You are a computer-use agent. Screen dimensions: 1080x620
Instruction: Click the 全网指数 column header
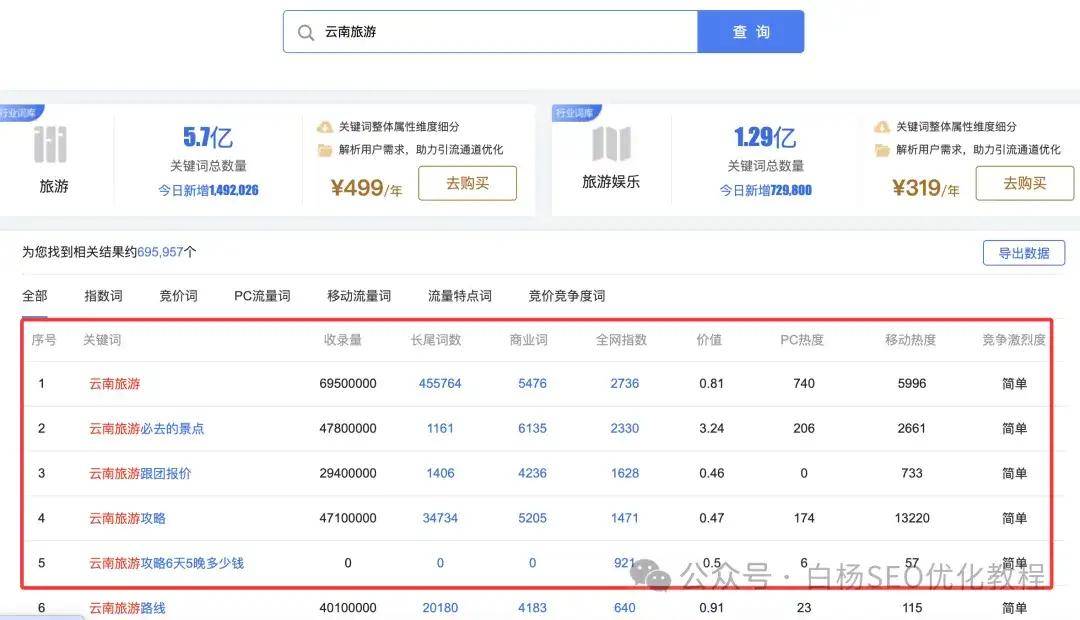[621, 340]
